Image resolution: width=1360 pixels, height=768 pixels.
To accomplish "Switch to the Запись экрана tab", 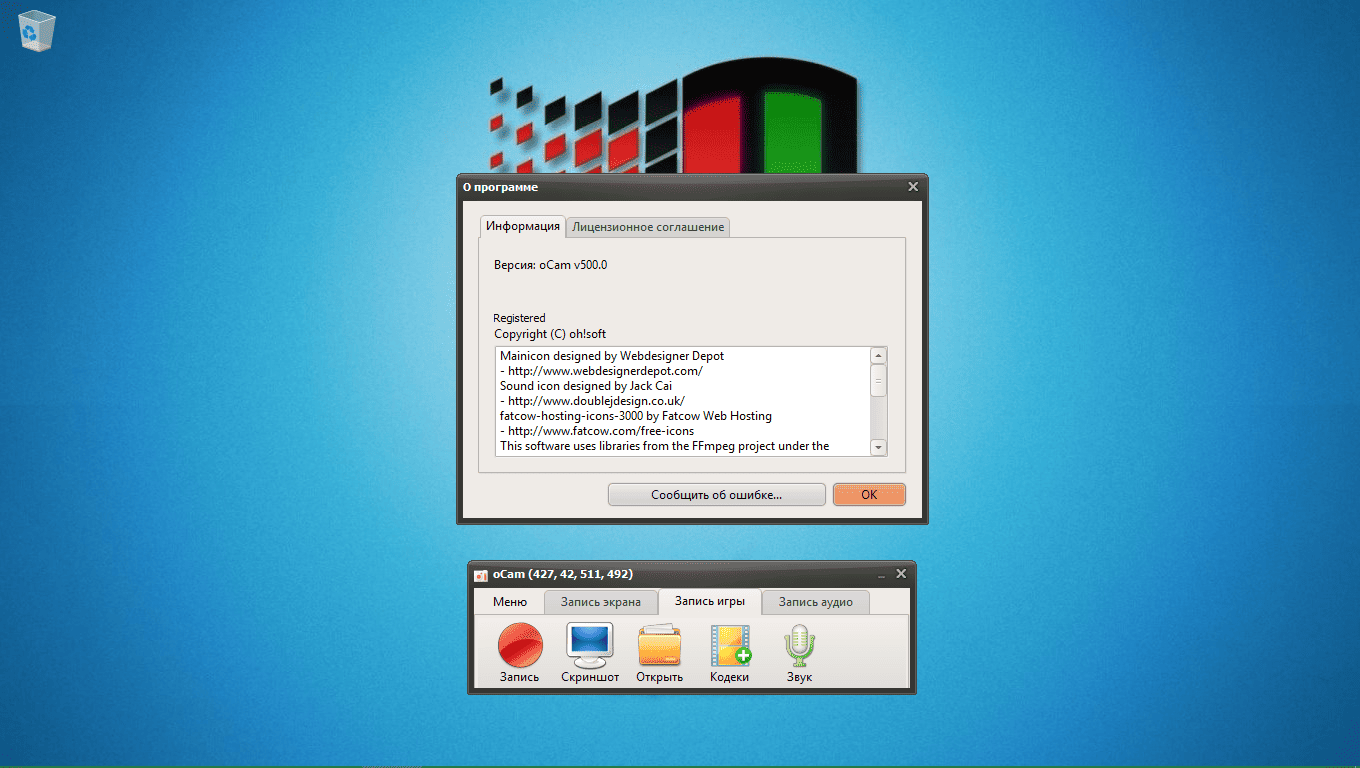I will (x=601, y=602).
